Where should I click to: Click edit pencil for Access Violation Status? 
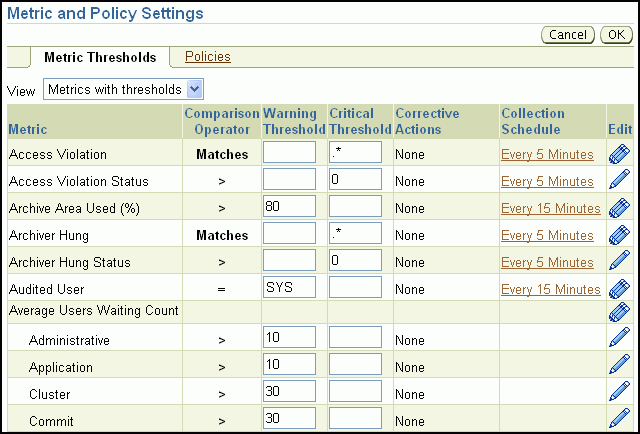click(x=619, y=181)
